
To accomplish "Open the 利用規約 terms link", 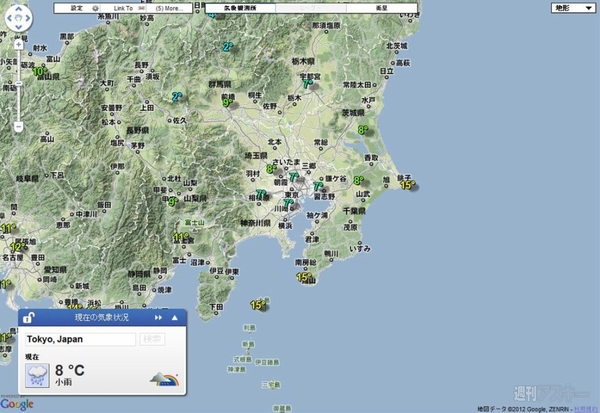I will click(586, 409).
